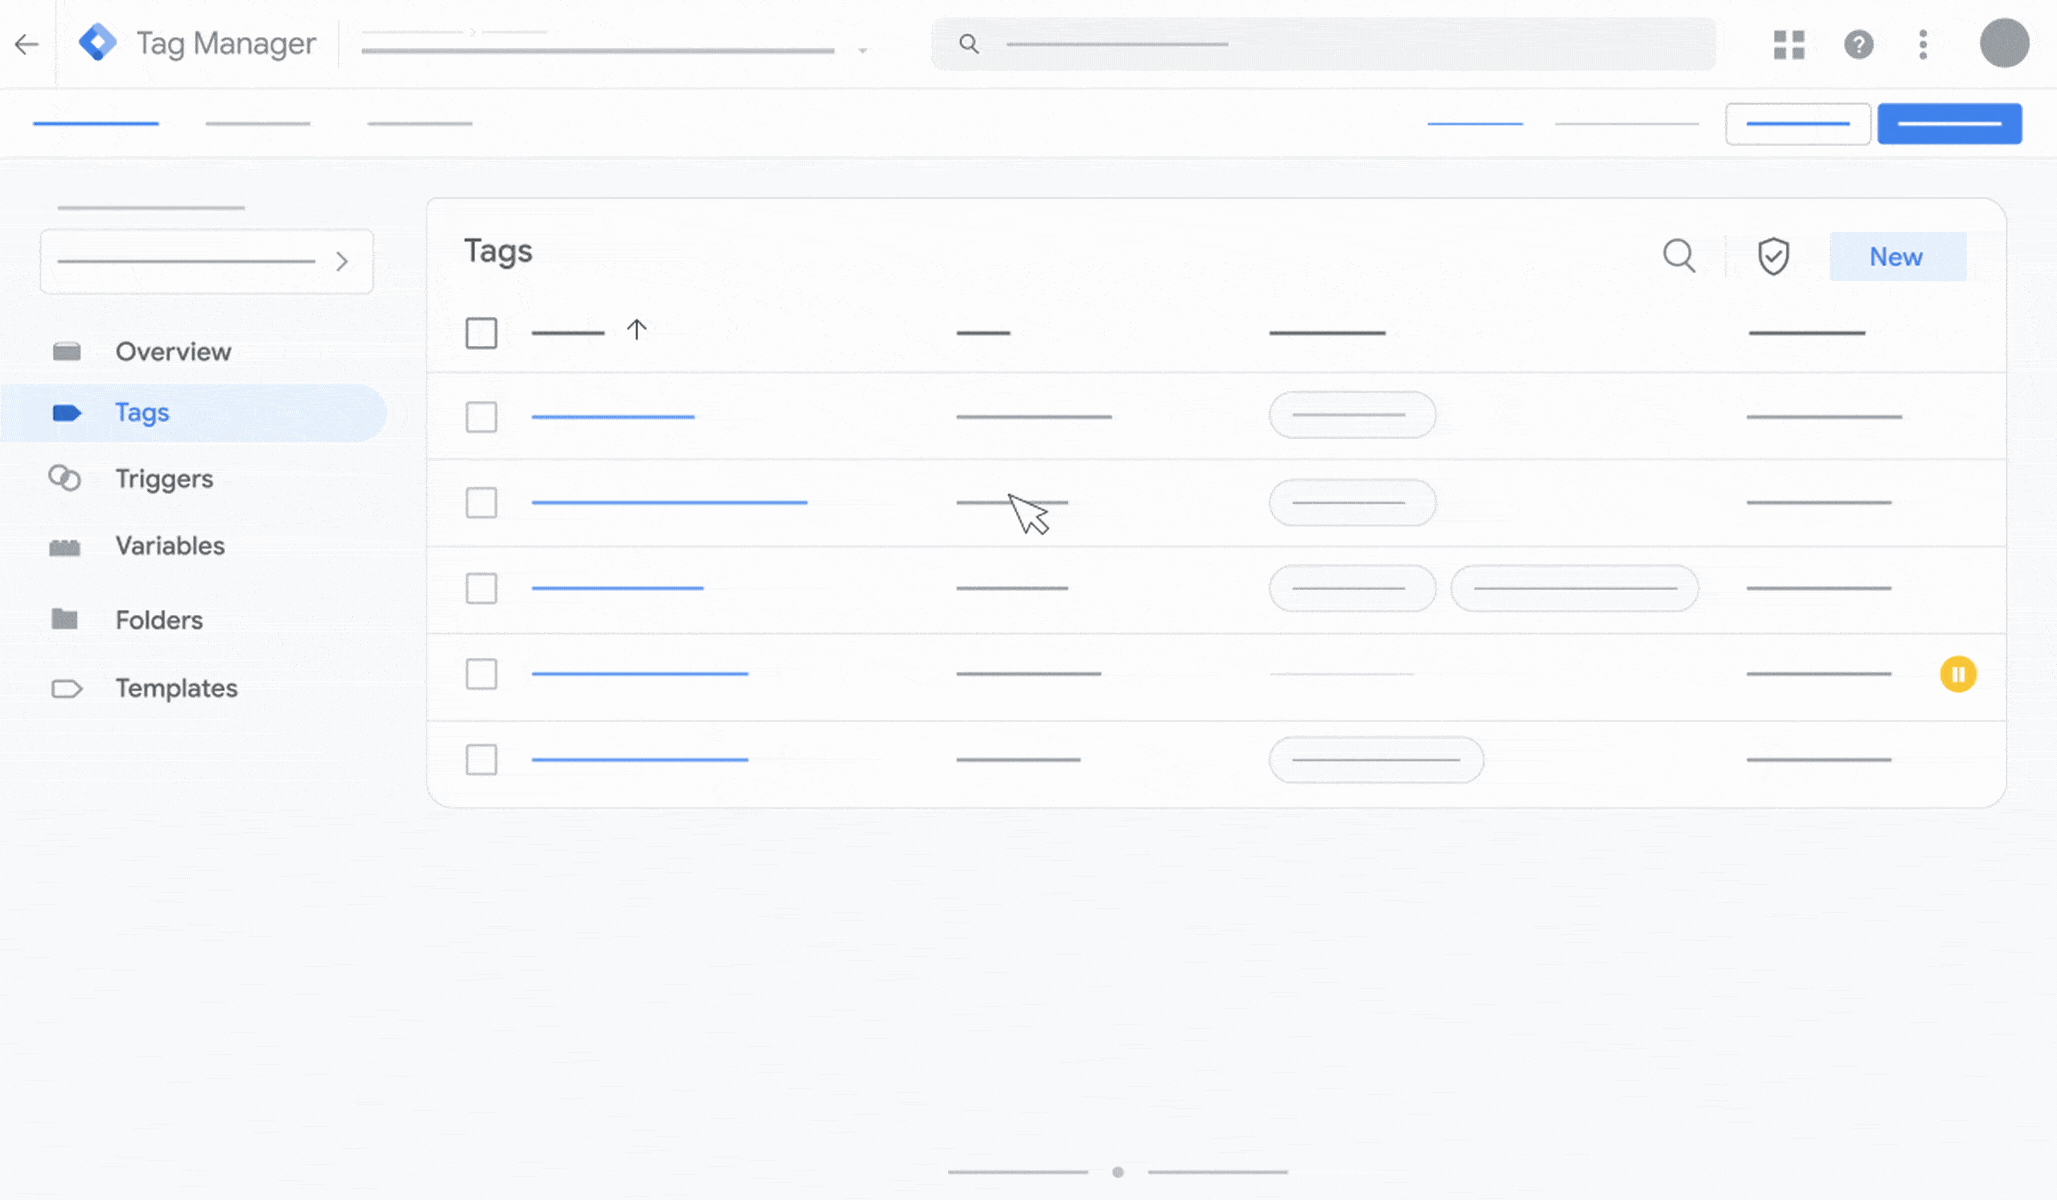Click the help question mark icon
Viewport: 2057px width, 1200px height.
[x=1857, y=43]
